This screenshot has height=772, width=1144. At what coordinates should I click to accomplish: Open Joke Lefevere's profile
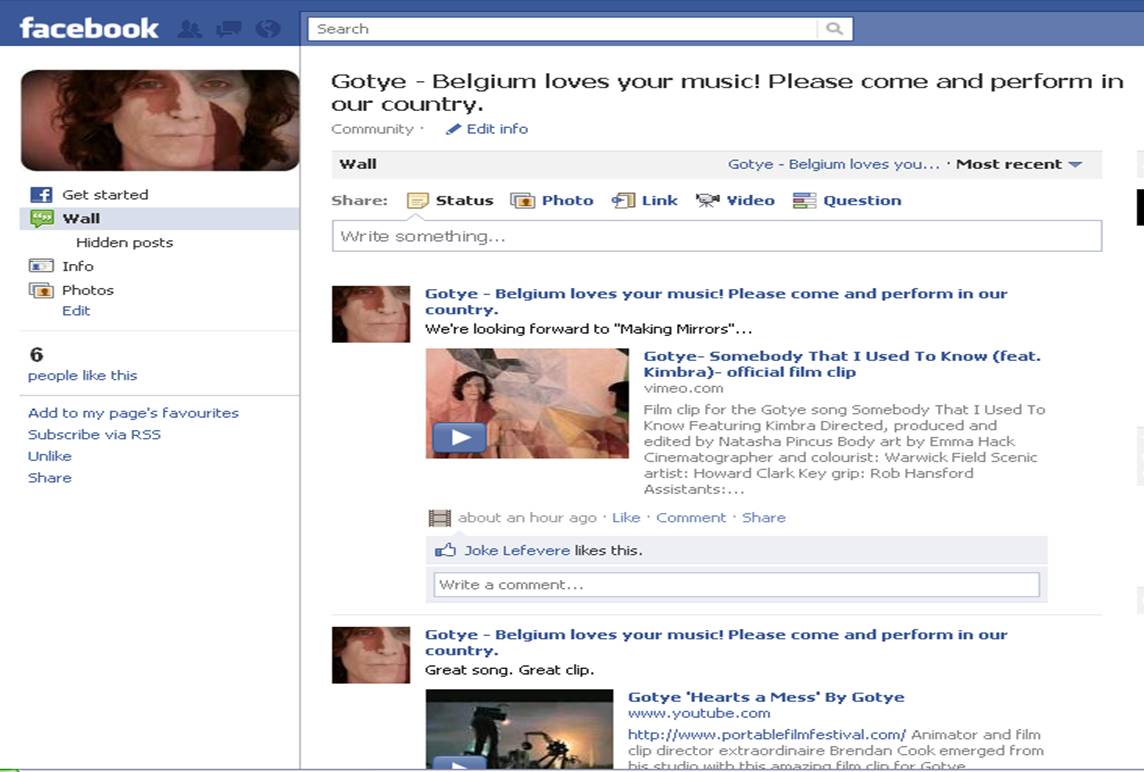(517, 550)
